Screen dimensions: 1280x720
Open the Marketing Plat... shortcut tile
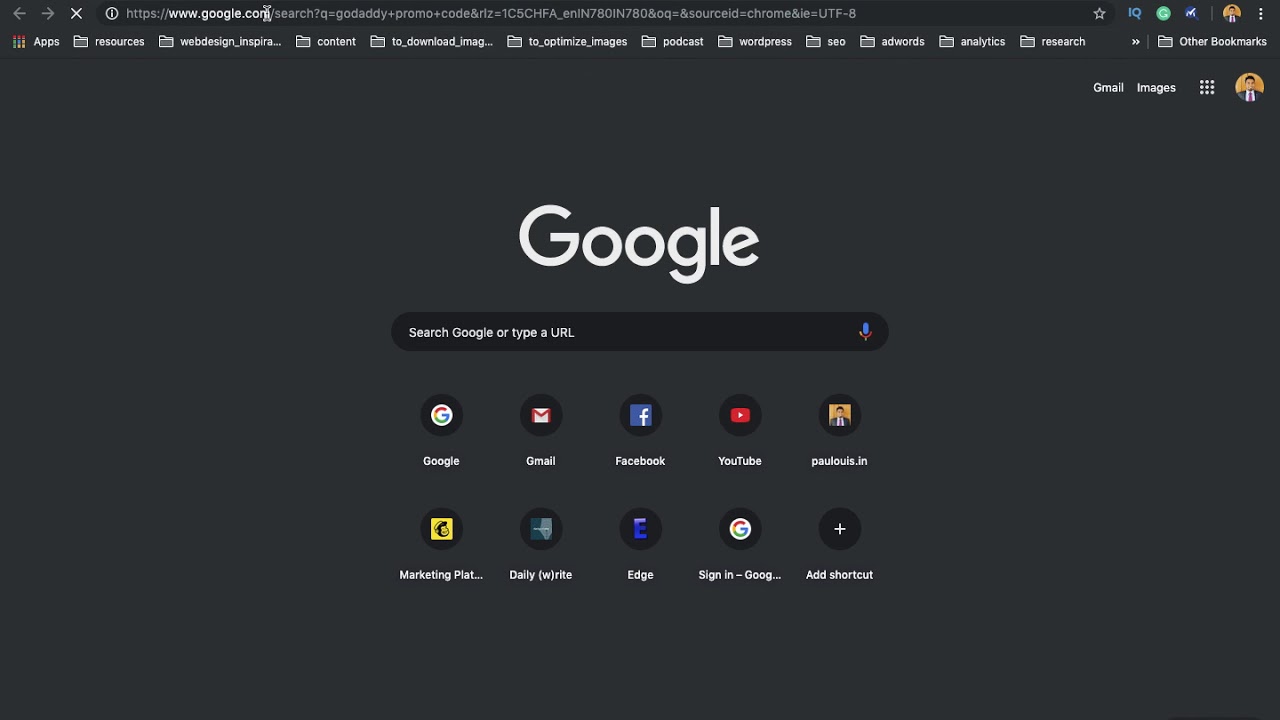[x=441, y=546]
